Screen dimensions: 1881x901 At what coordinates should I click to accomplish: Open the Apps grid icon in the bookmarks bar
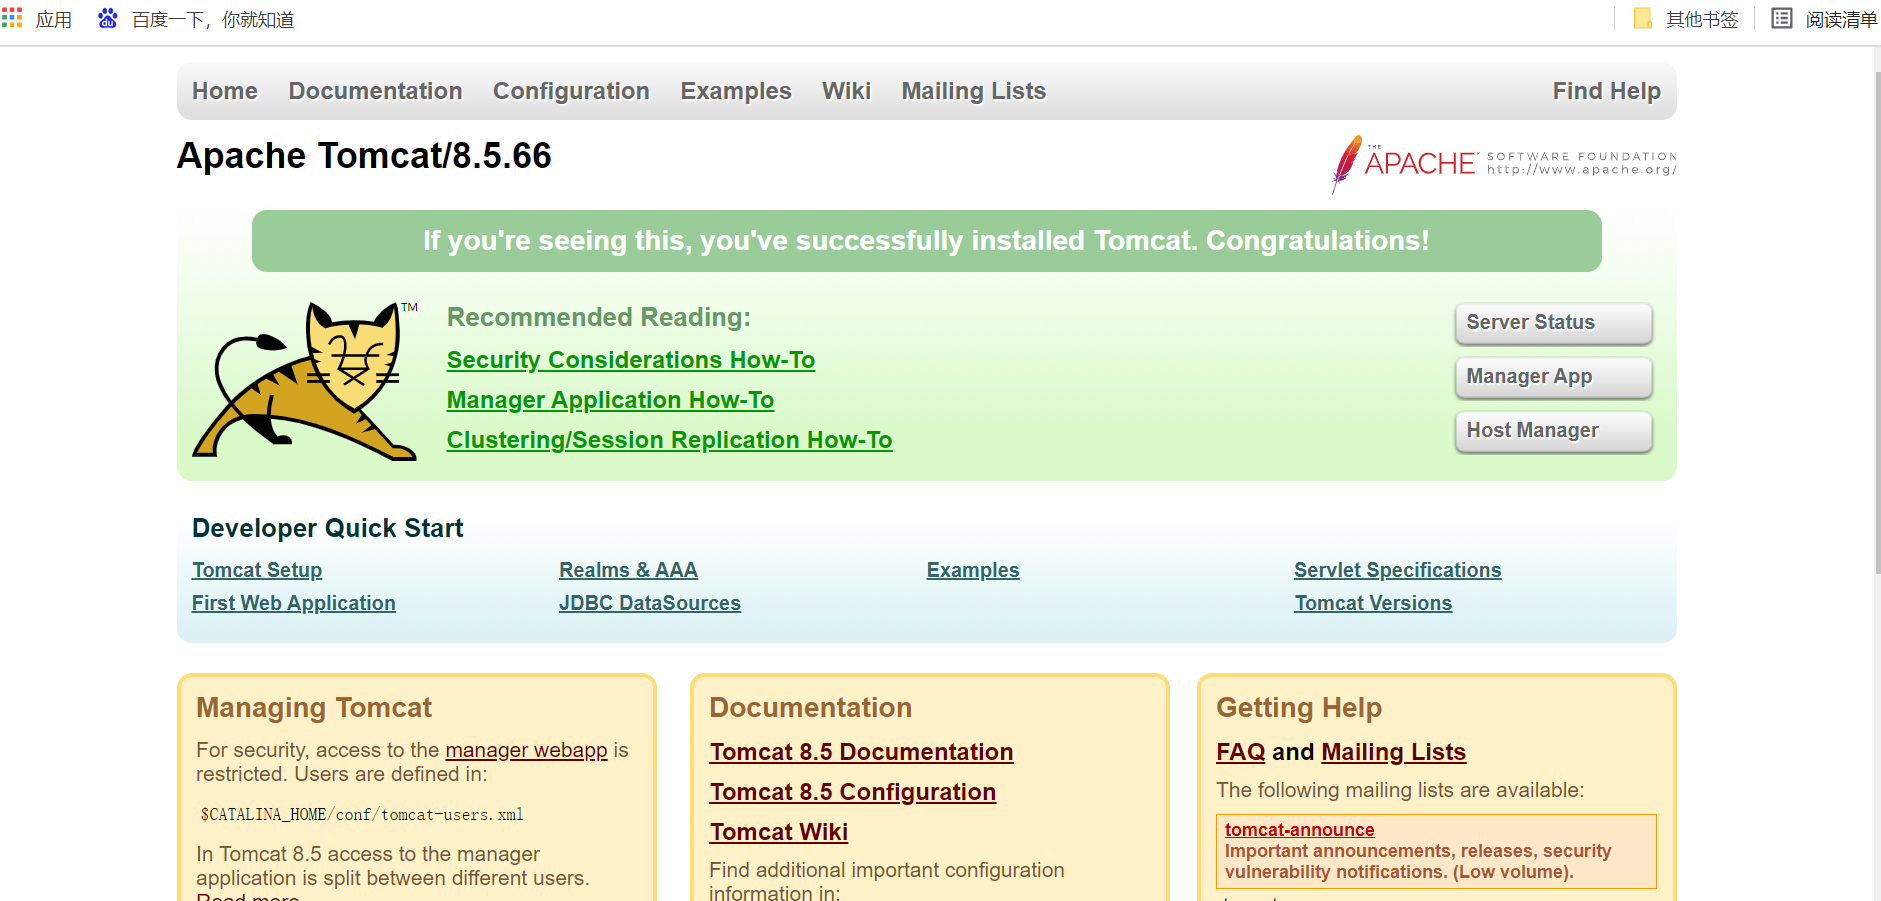click(12, 18)
